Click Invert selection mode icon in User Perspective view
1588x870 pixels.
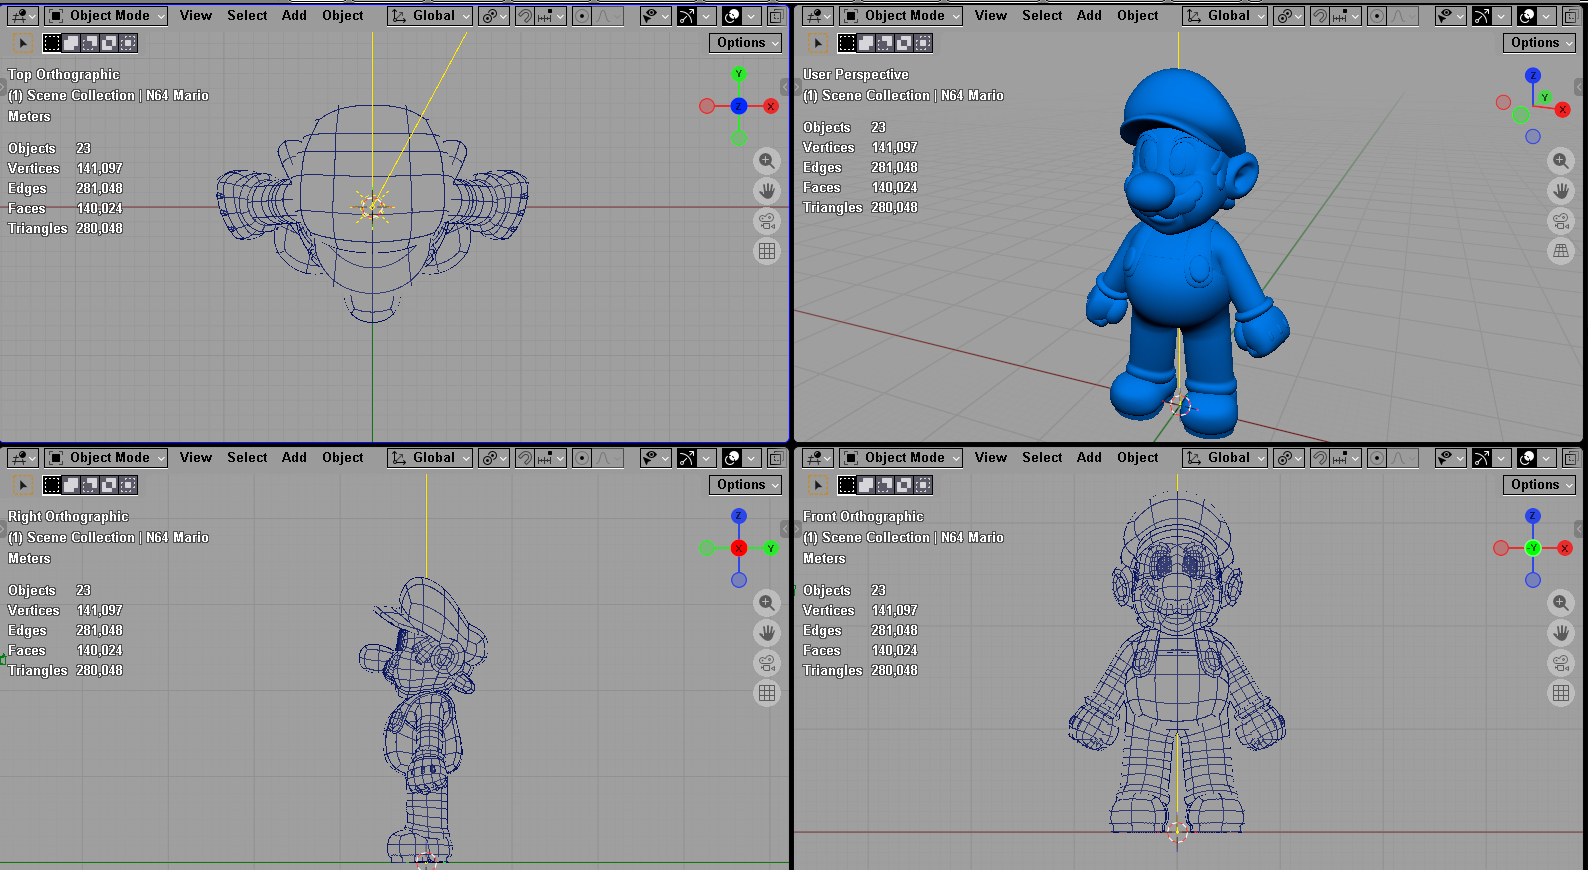[x=904, y=43]
